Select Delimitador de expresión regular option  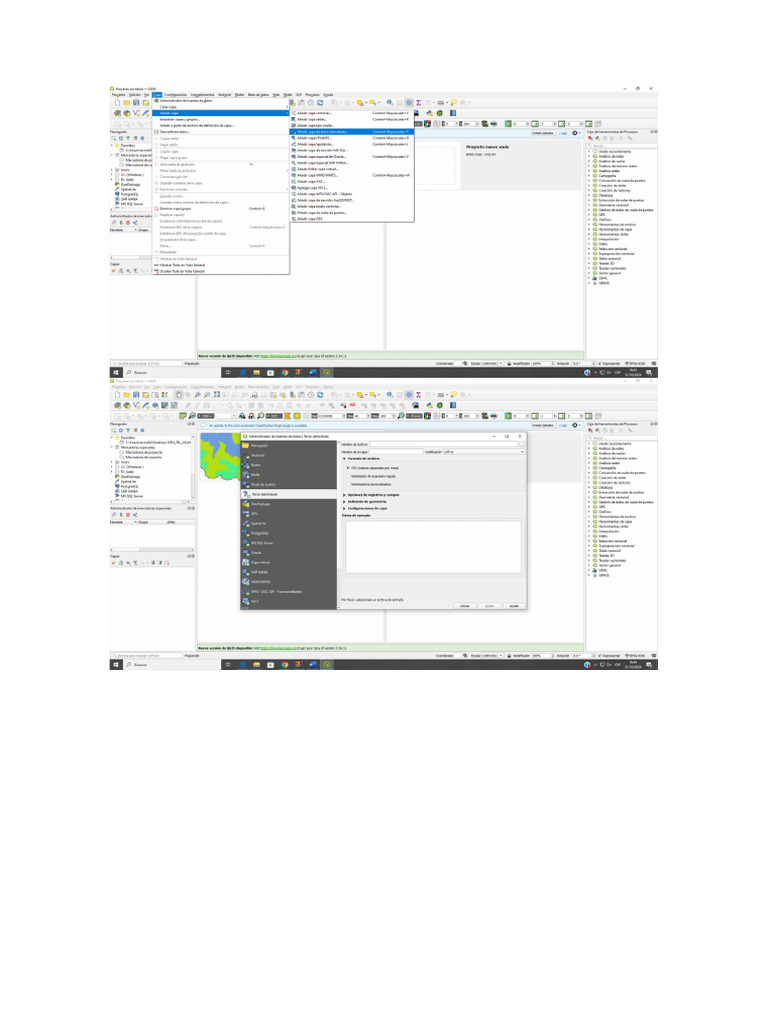click(x=371, y=476)
